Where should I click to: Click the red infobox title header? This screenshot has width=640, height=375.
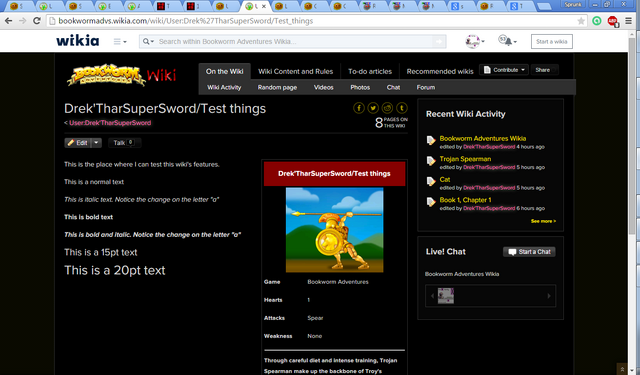coord(334,173)
